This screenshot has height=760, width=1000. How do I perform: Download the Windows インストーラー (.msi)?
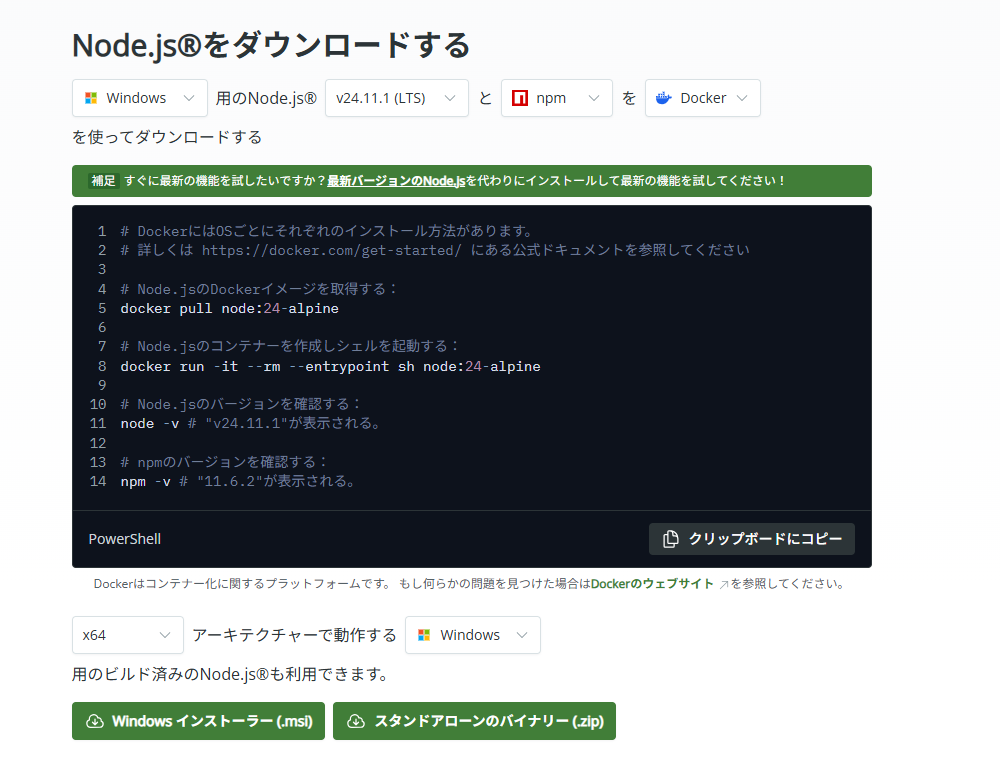198,721
